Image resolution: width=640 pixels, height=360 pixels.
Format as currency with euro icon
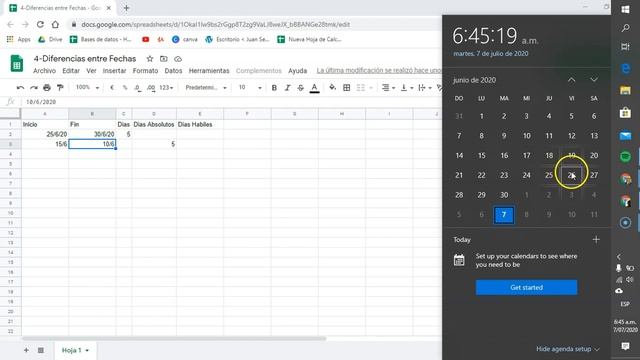tap(112, 88)
